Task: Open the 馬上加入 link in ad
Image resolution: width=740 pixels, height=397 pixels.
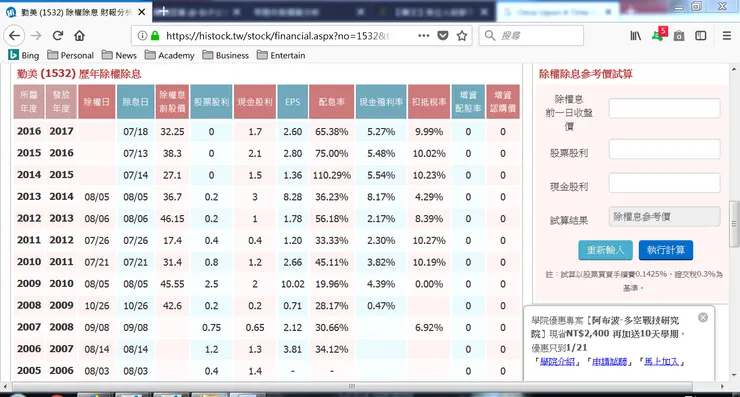Action: click(x=662, y=362)
